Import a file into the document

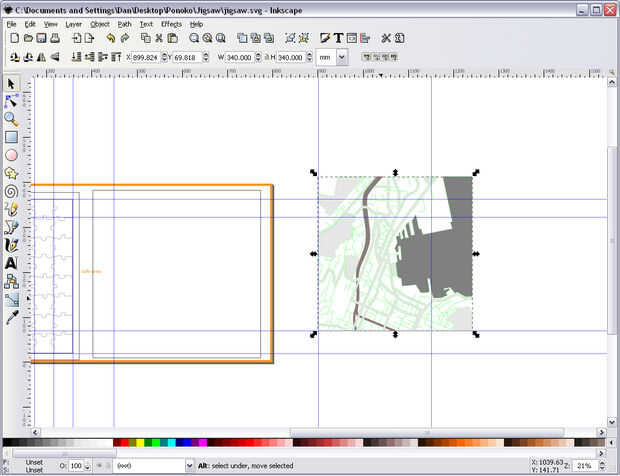click(x=76, y=38)
